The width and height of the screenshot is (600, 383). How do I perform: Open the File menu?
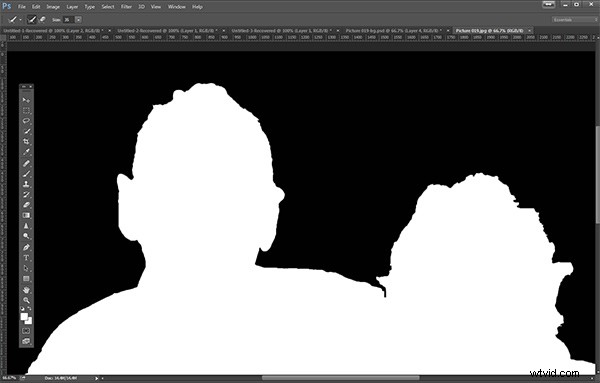[x=22, y=7]
